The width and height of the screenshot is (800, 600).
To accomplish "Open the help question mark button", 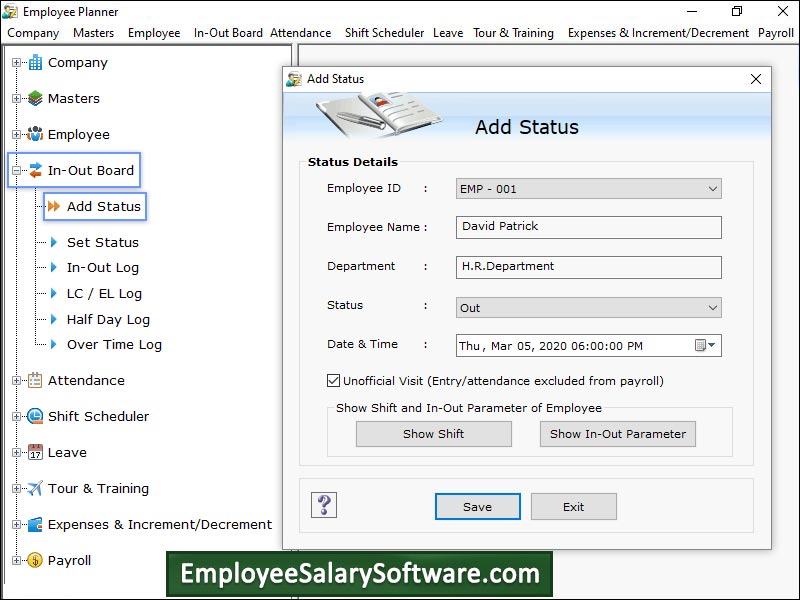I will (x=324, y=505).
